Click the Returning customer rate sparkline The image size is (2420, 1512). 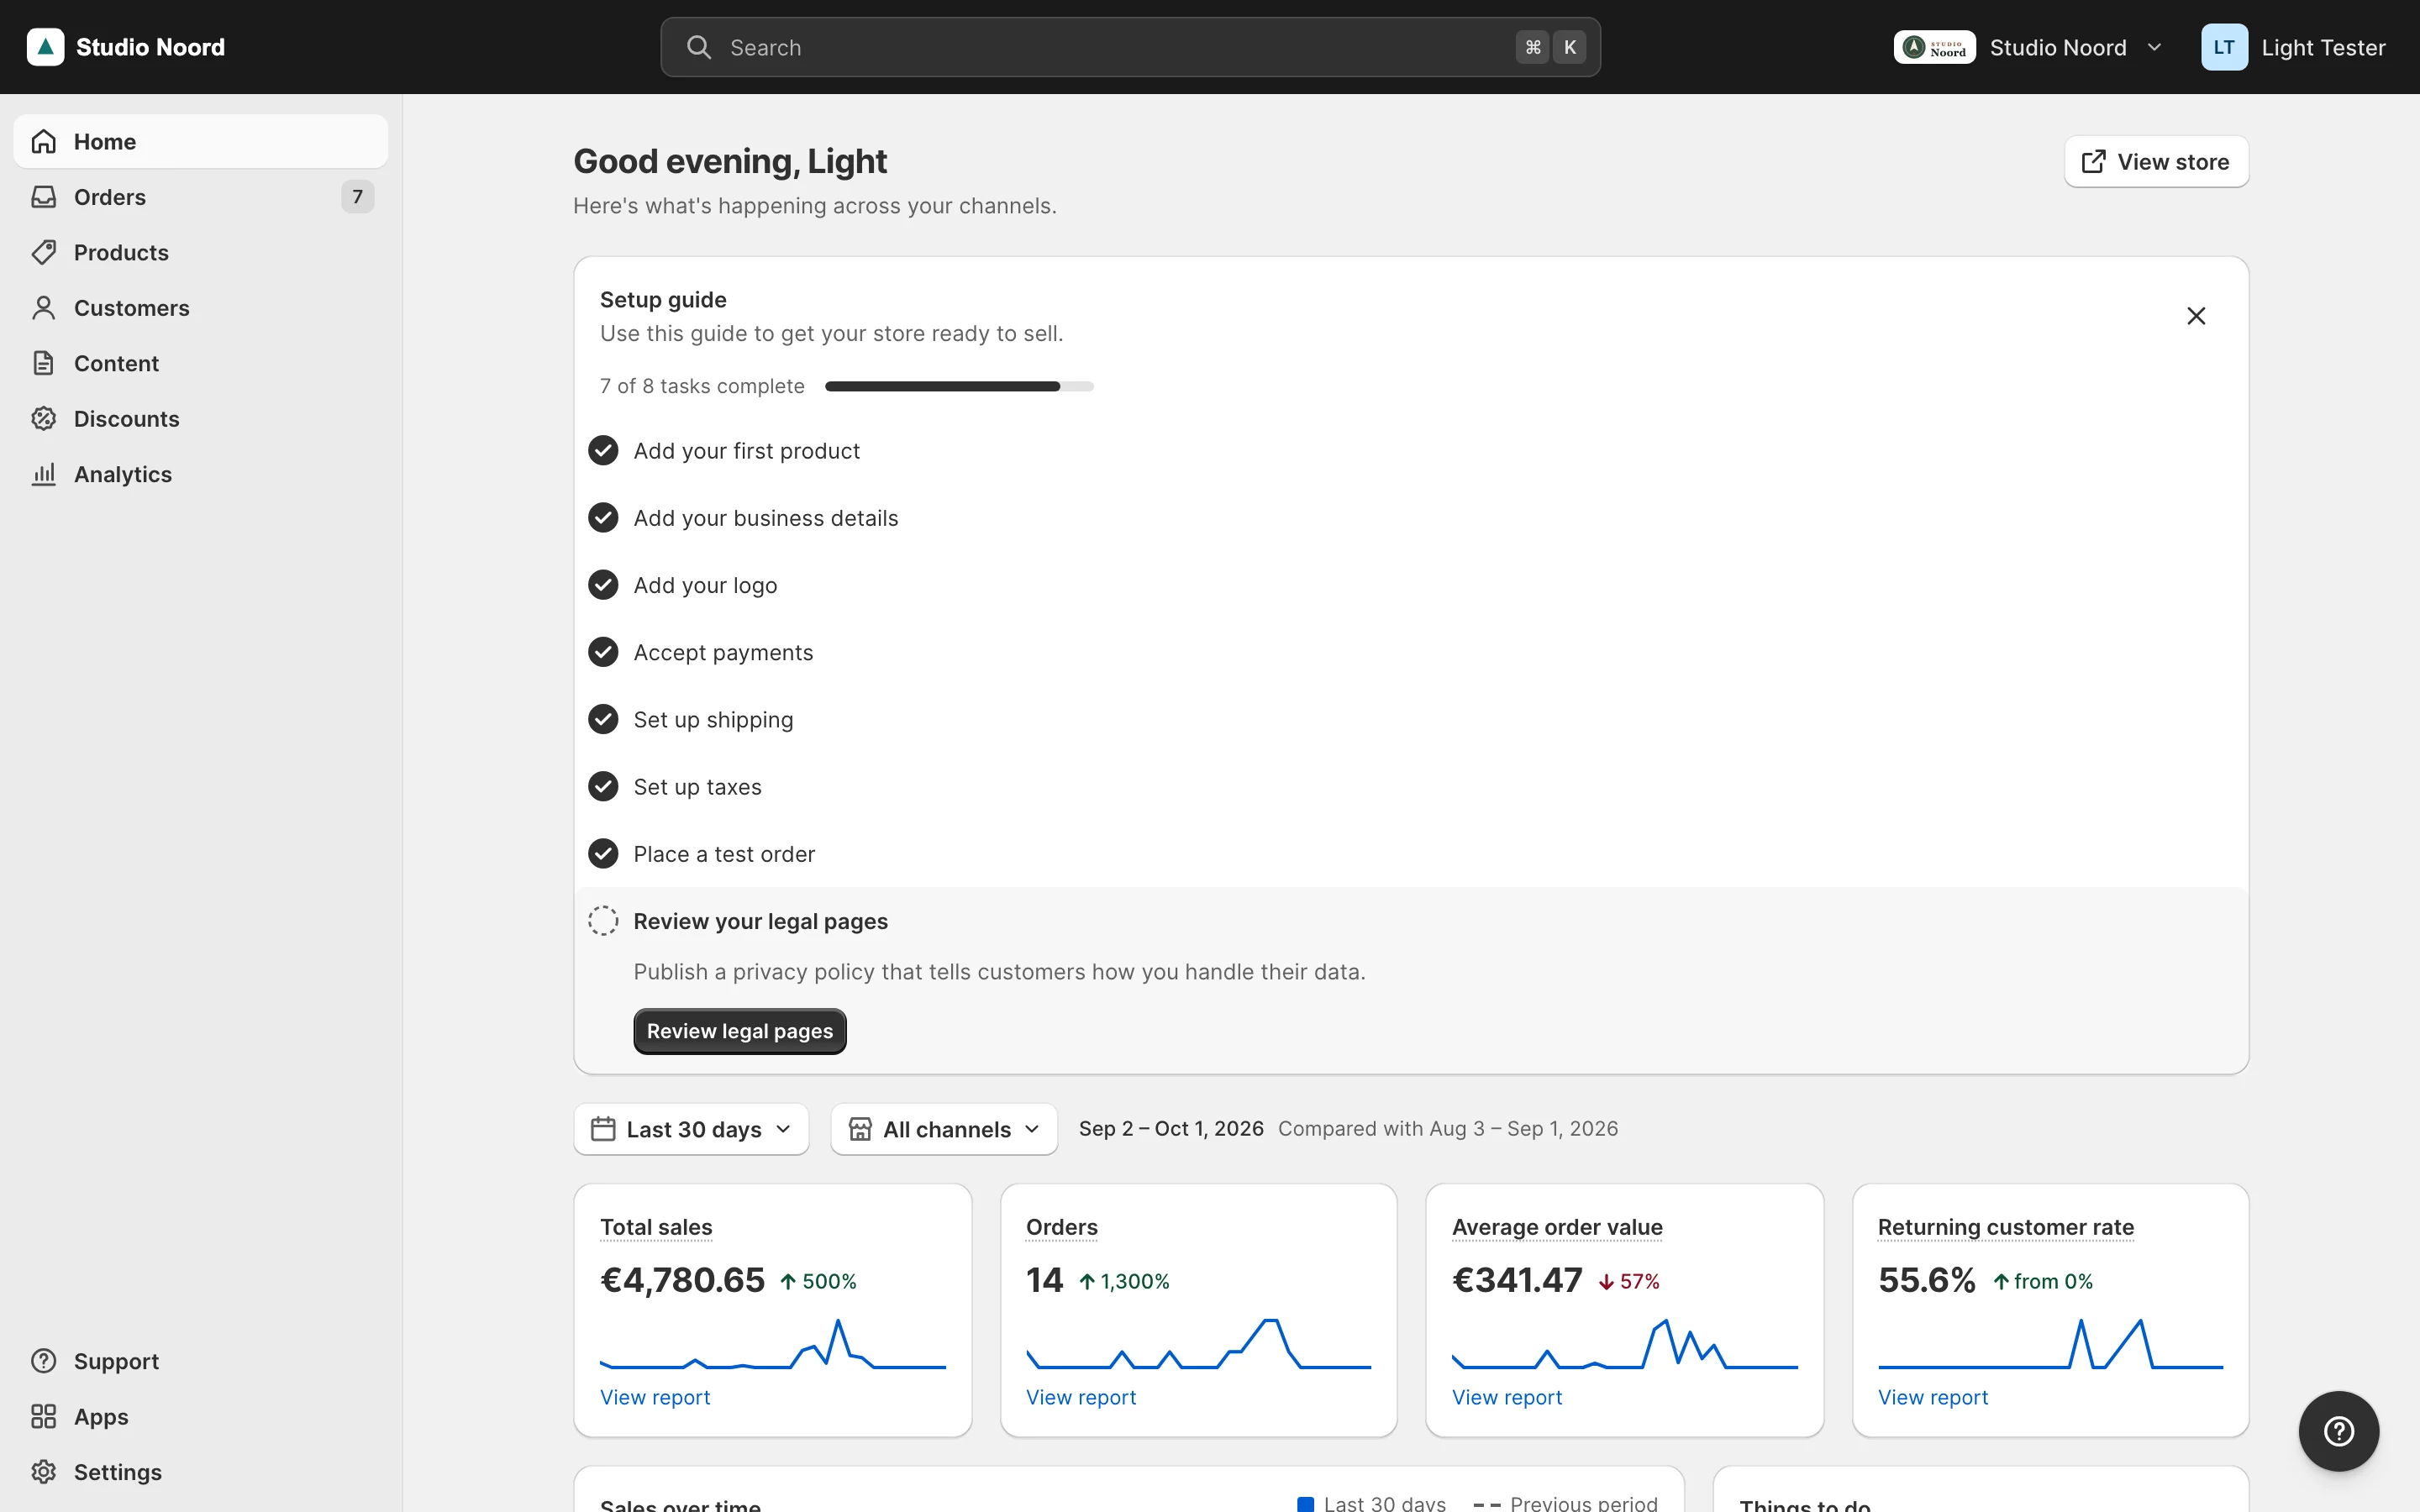click(2051, 1344)
